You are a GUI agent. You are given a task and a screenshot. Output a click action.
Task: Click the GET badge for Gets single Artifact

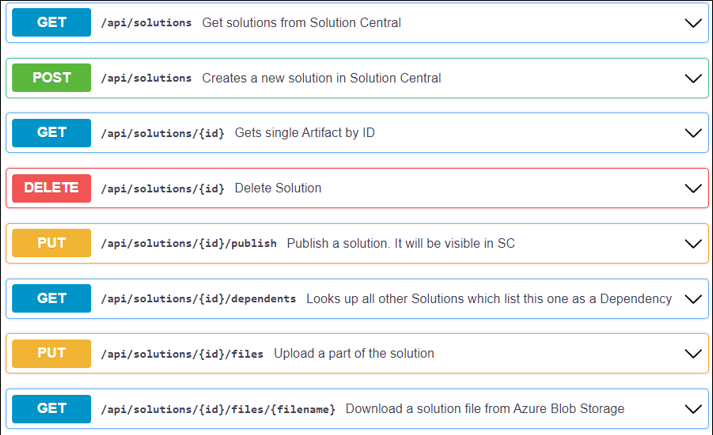[x=51, y=132]
